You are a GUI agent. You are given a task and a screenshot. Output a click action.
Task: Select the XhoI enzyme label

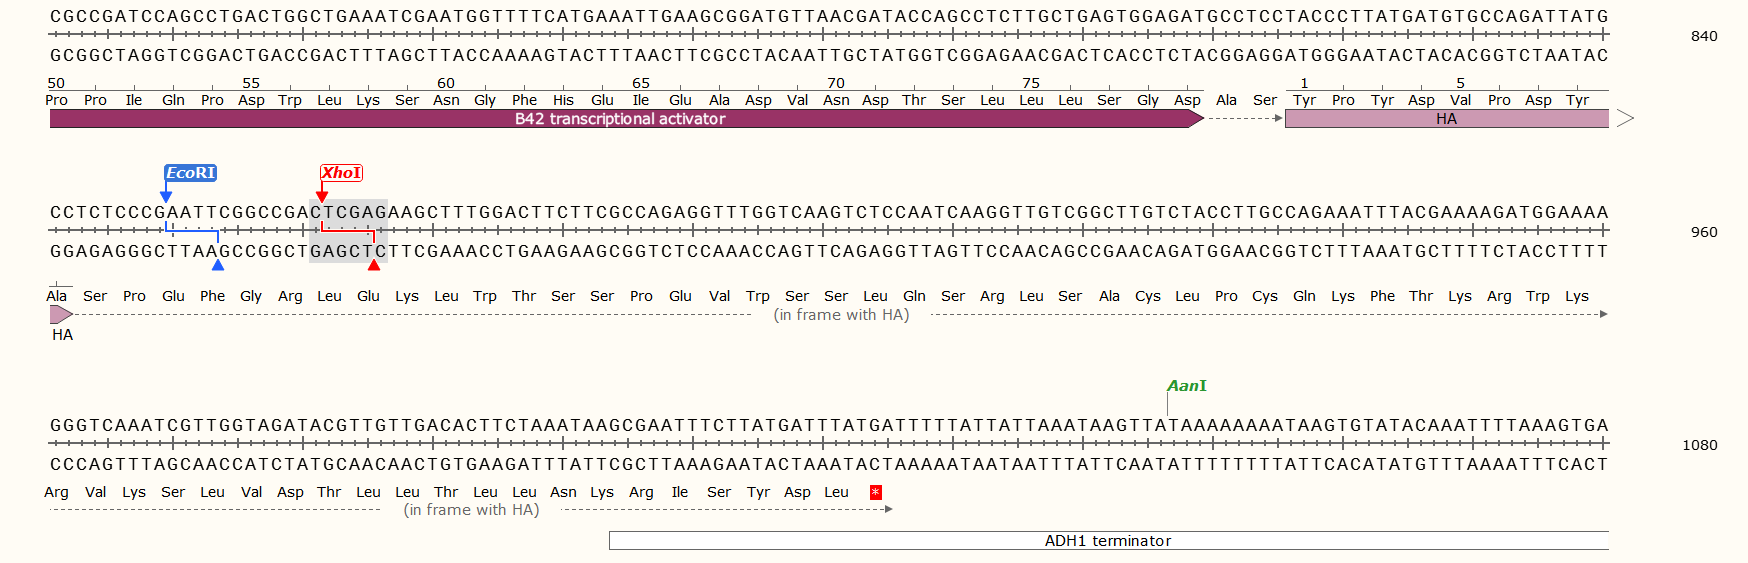(341, 173)
